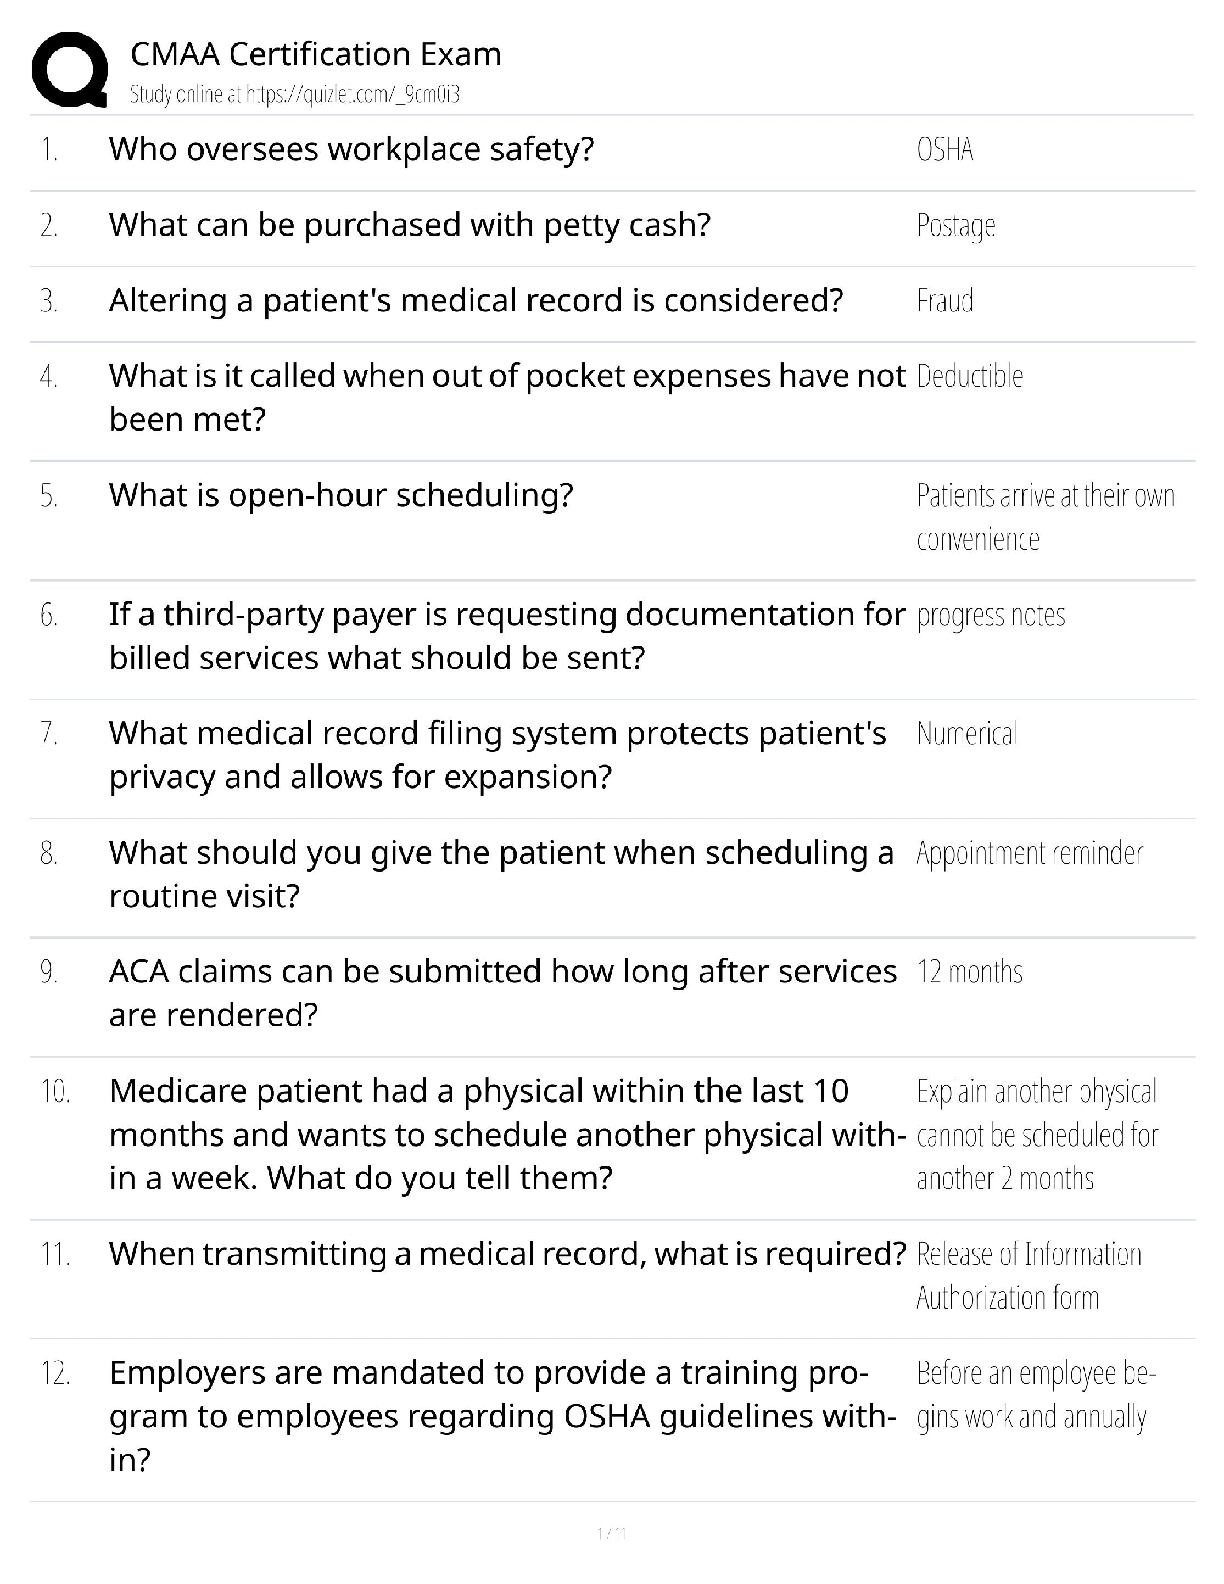Click the answer 12 months

tap(969, 972)
